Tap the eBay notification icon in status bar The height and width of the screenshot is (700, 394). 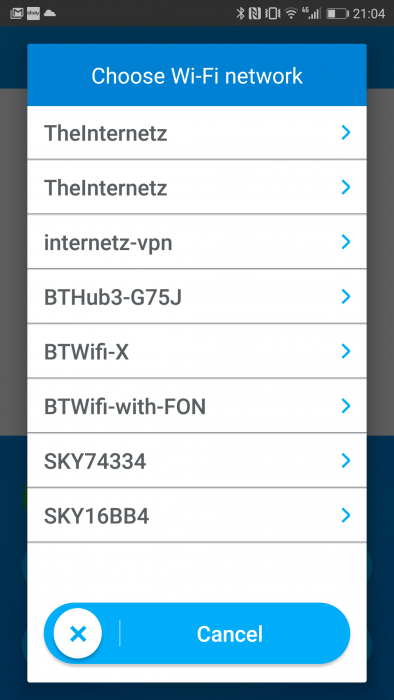[33, 13]
